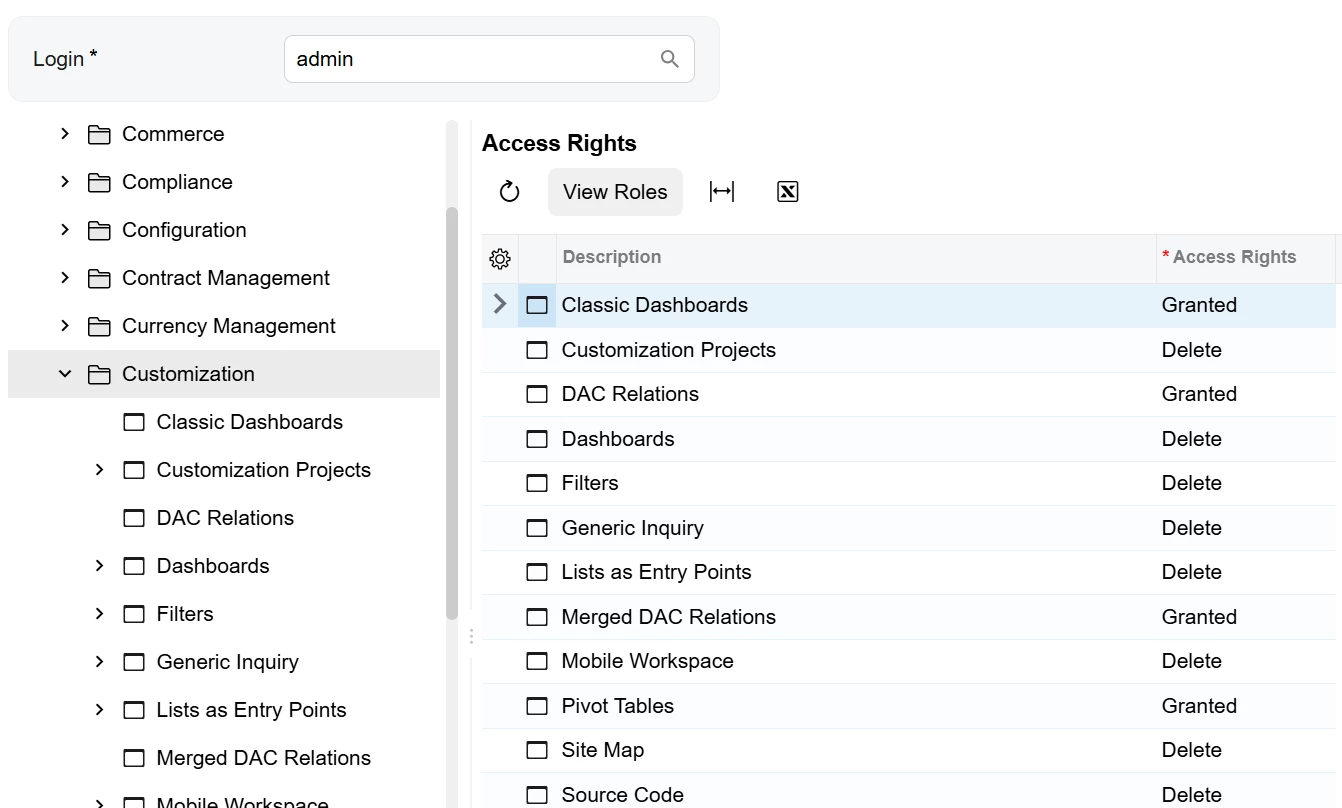The height and width of the screenshot is (808, 1342).
Task: Expand the Generic Inquiry tree node
Action: coord(99,662)
